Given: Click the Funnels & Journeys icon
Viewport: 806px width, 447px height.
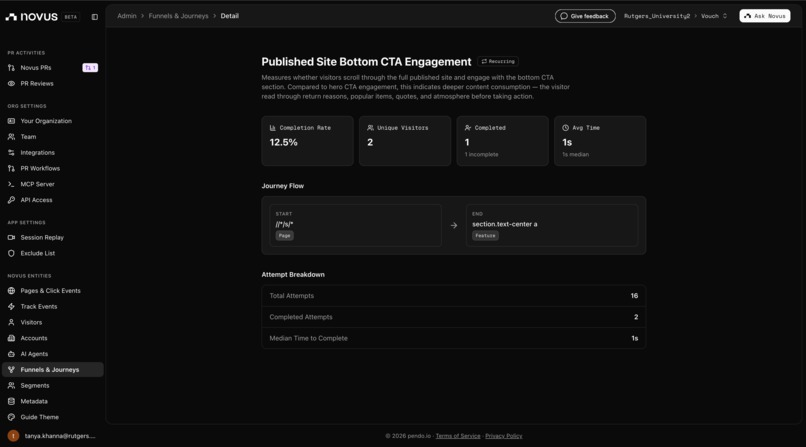Looking at the screenshot, I should tap(11, 370).
